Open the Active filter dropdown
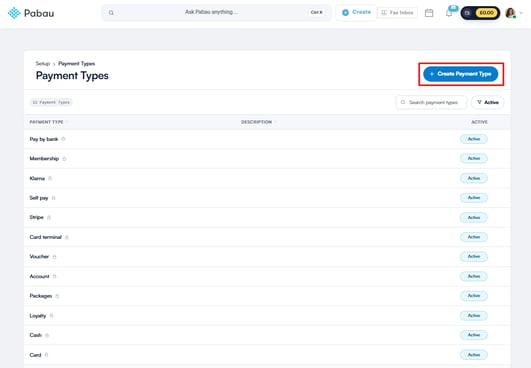This screenshot has height=368, width=531. (487, 102)
